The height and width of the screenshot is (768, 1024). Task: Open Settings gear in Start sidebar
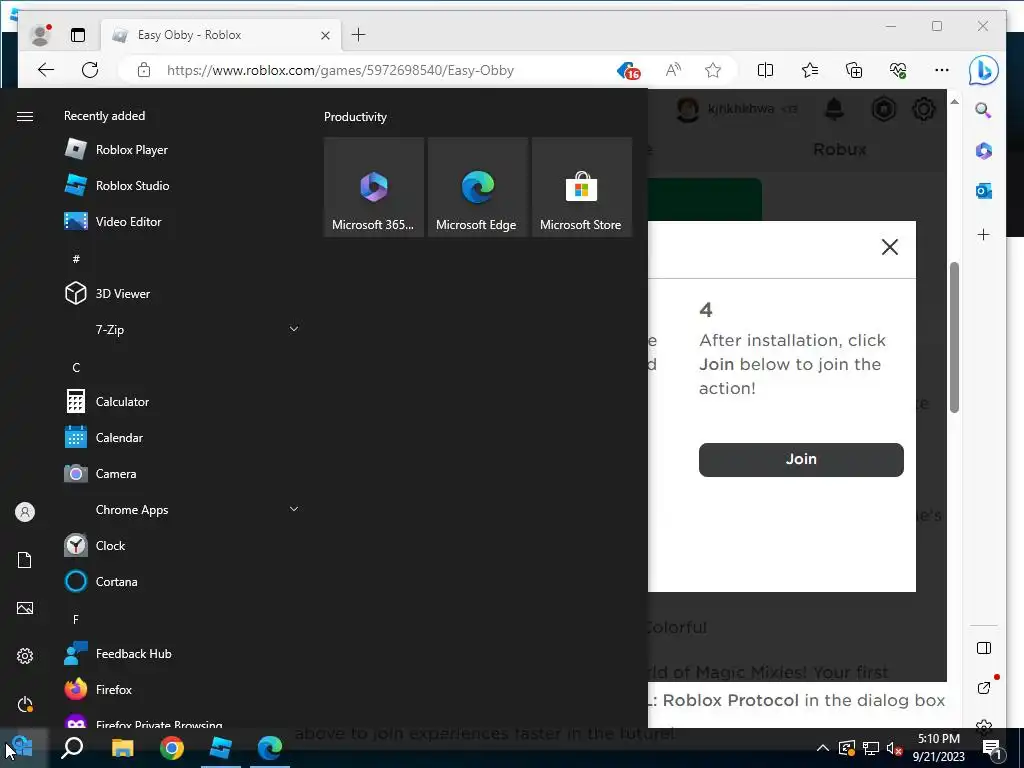tap(25, 656)
